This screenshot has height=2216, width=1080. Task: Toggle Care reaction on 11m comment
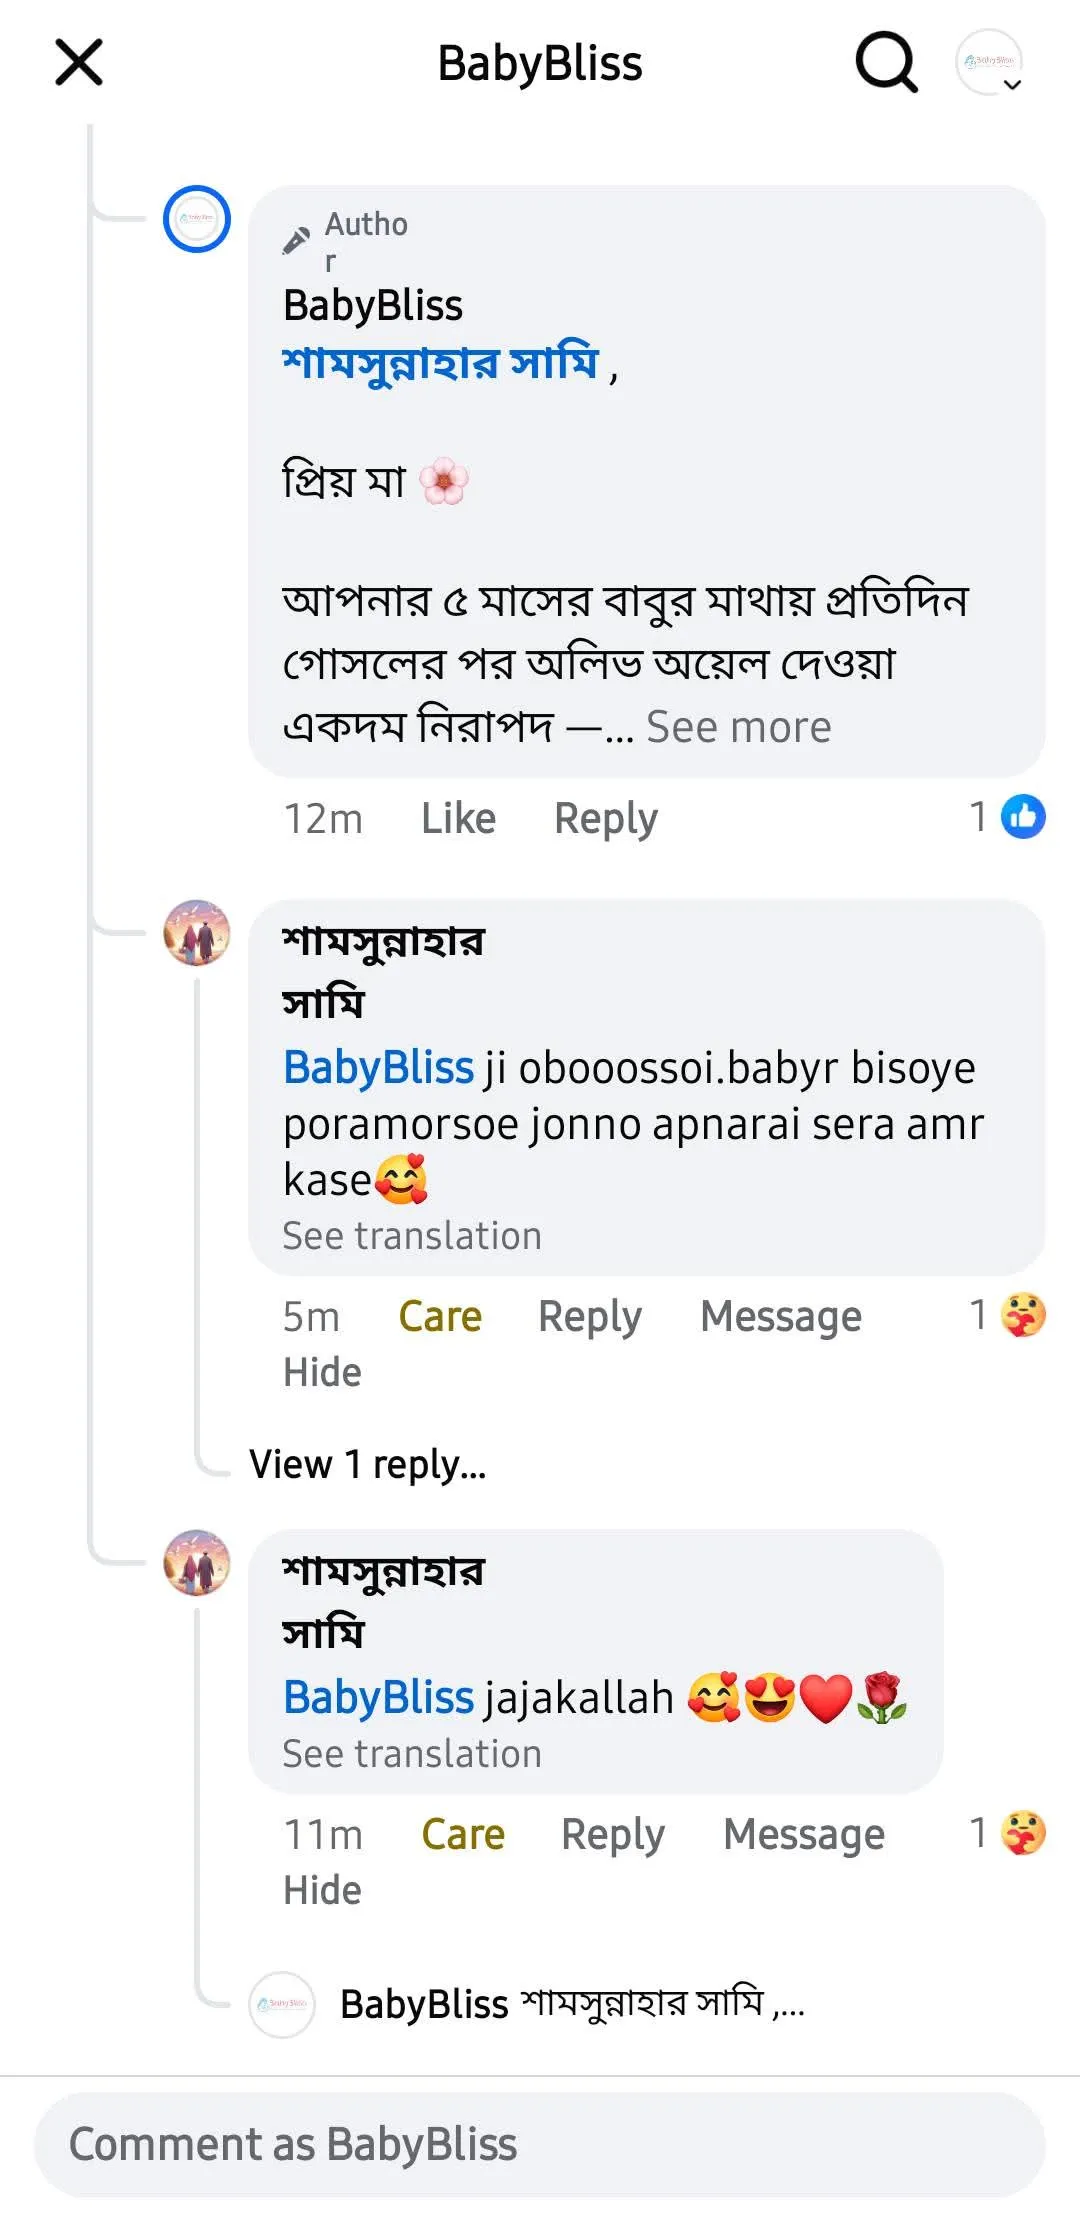tap(463, 1834)
